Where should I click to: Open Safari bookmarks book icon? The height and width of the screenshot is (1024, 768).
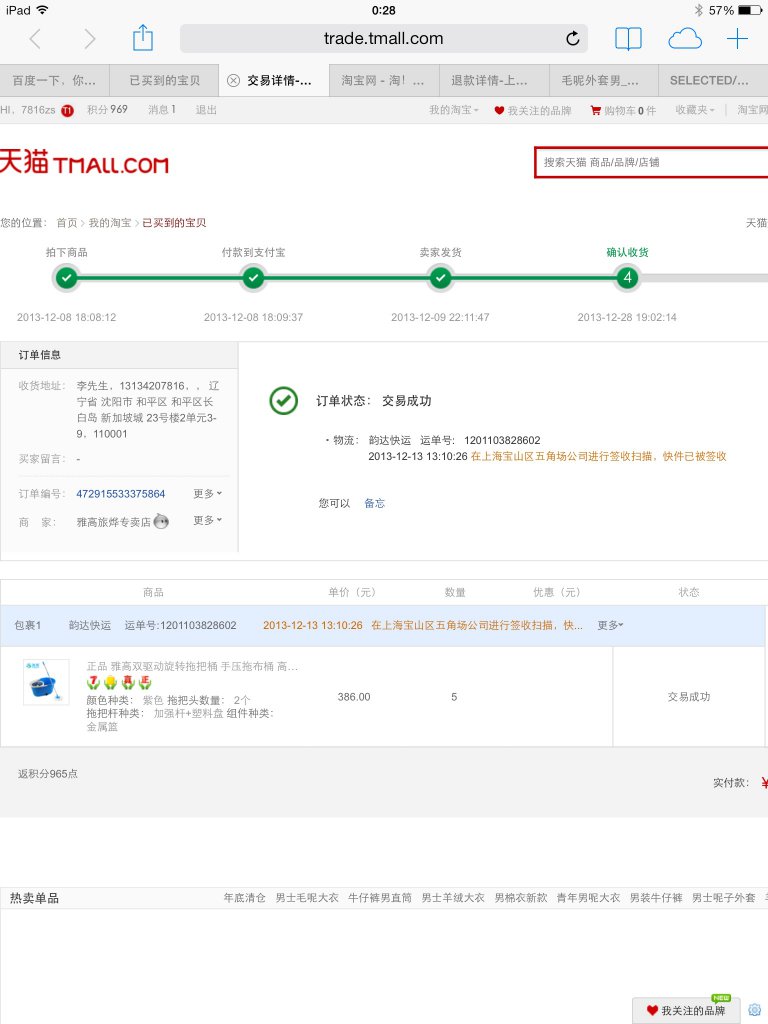[x=628, y=39]
